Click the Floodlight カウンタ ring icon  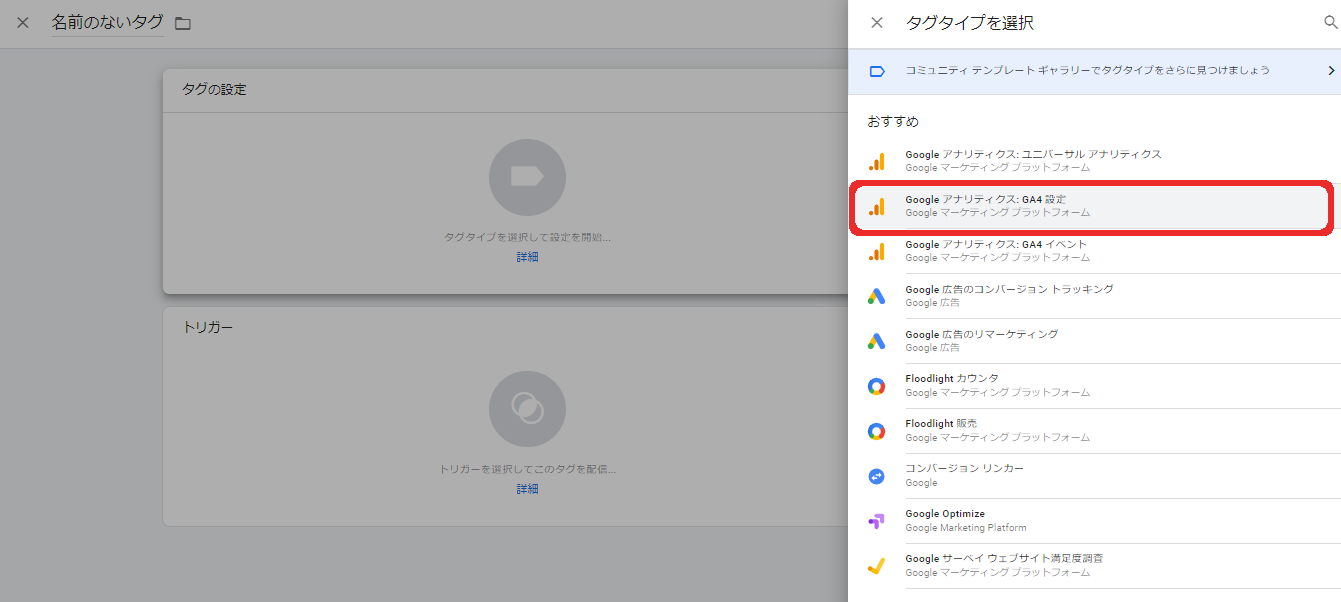tap(876, 386)
